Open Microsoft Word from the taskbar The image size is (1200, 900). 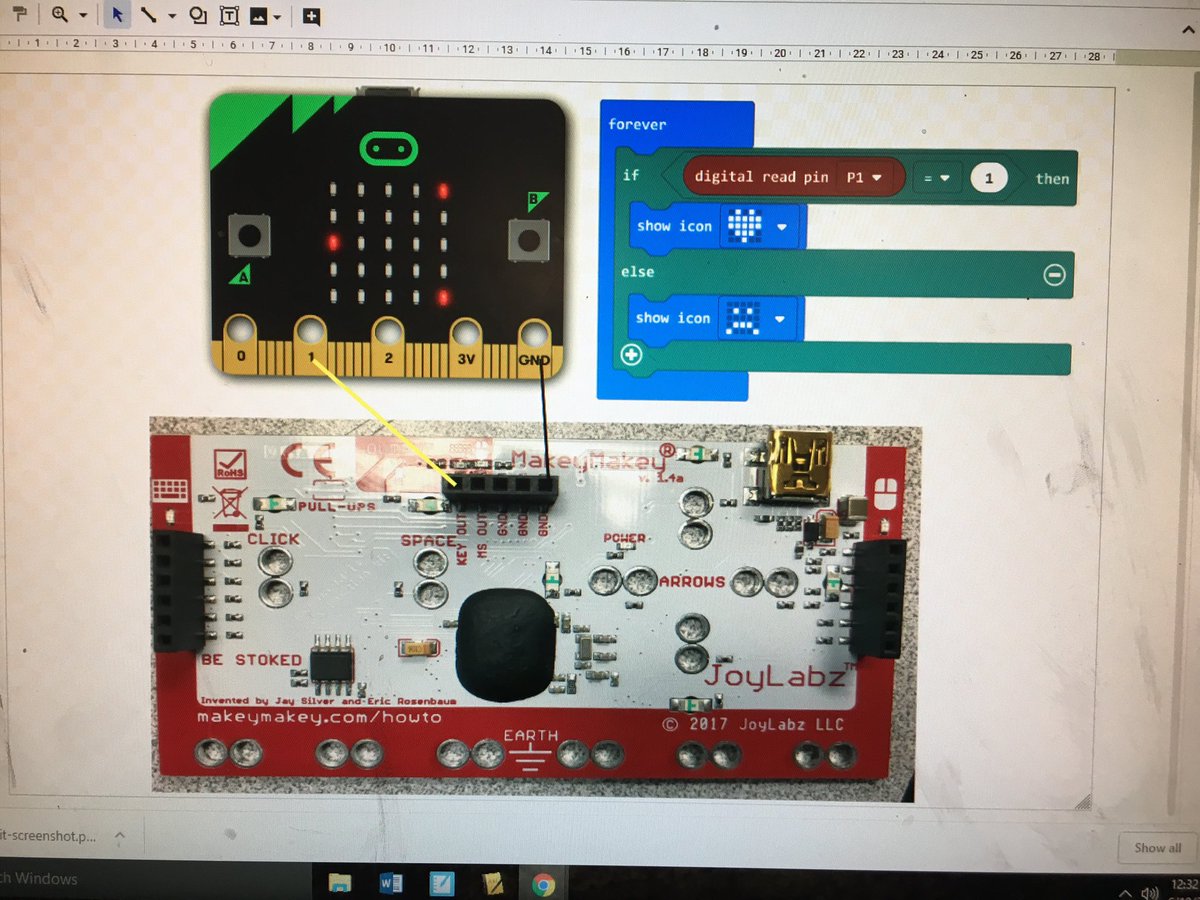click(391, 882)
